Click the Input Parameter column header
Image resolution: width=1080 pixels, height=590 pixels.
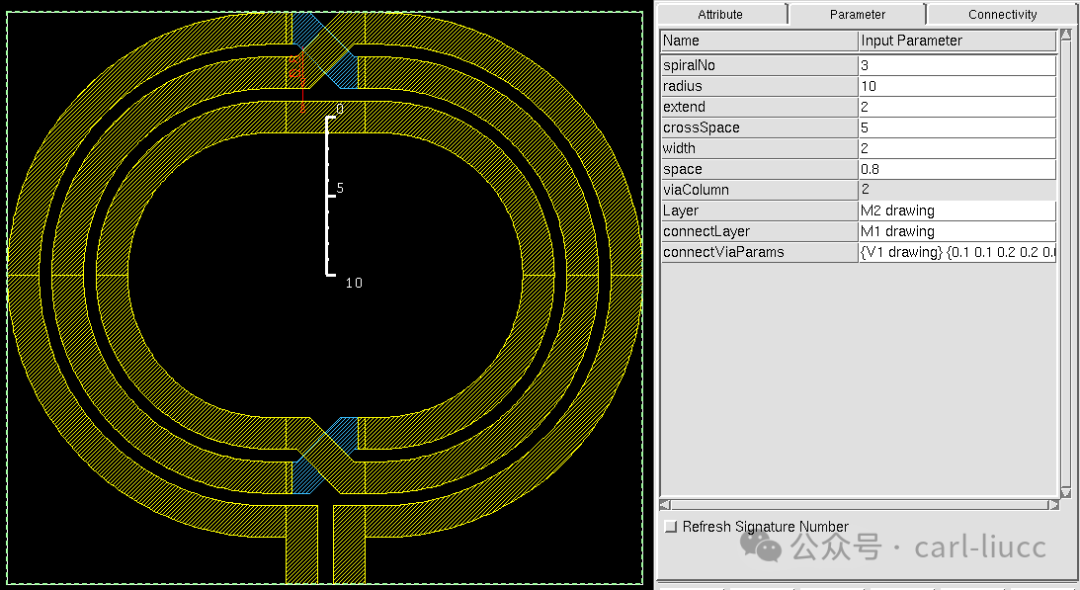coord(957,41)
